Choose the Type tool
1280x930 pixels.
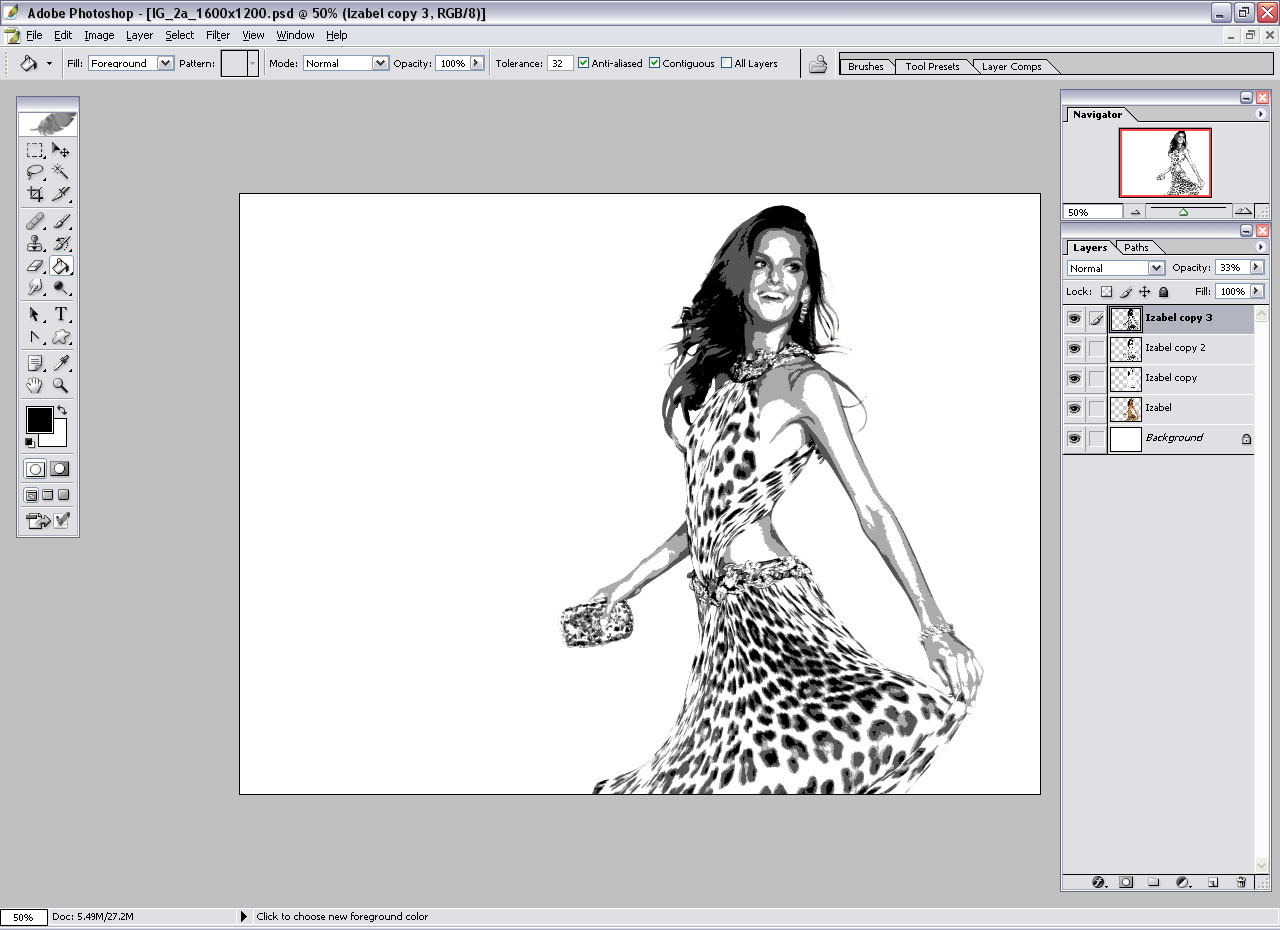(61, 314)
